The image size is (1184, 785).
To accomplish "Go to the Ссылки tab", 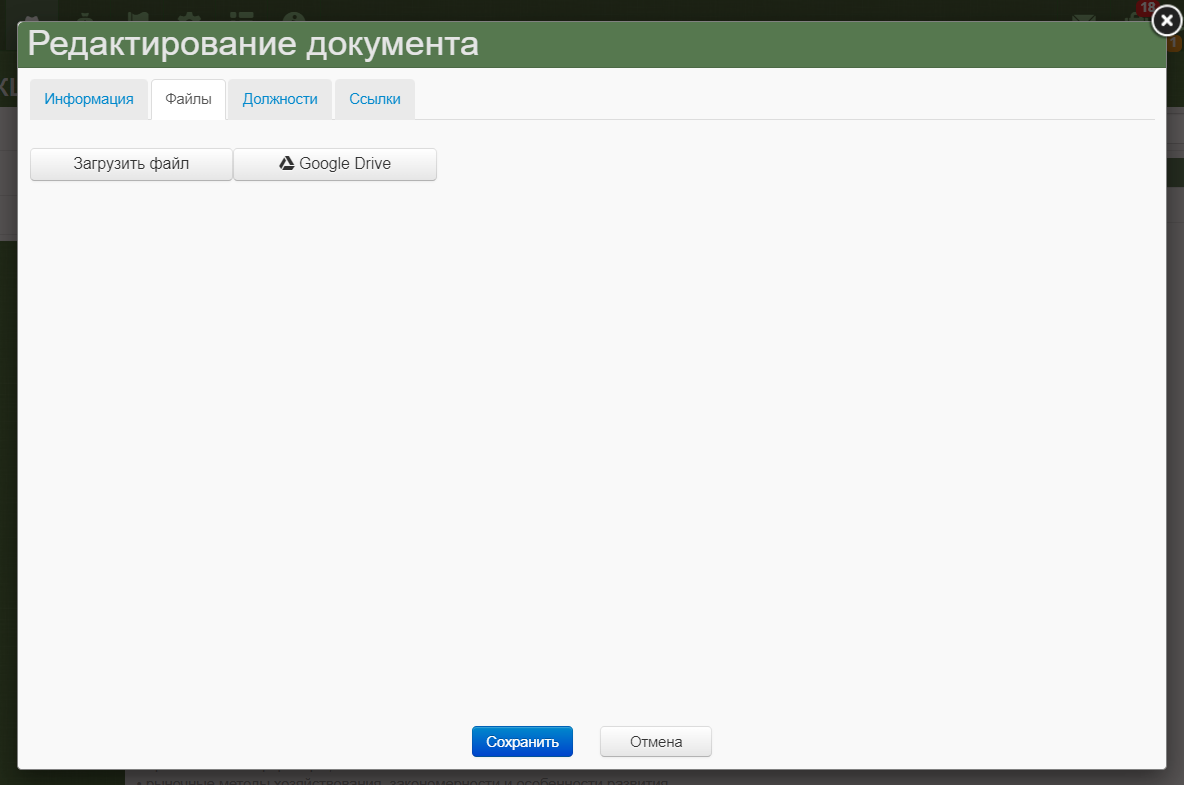I will (375, 100).
